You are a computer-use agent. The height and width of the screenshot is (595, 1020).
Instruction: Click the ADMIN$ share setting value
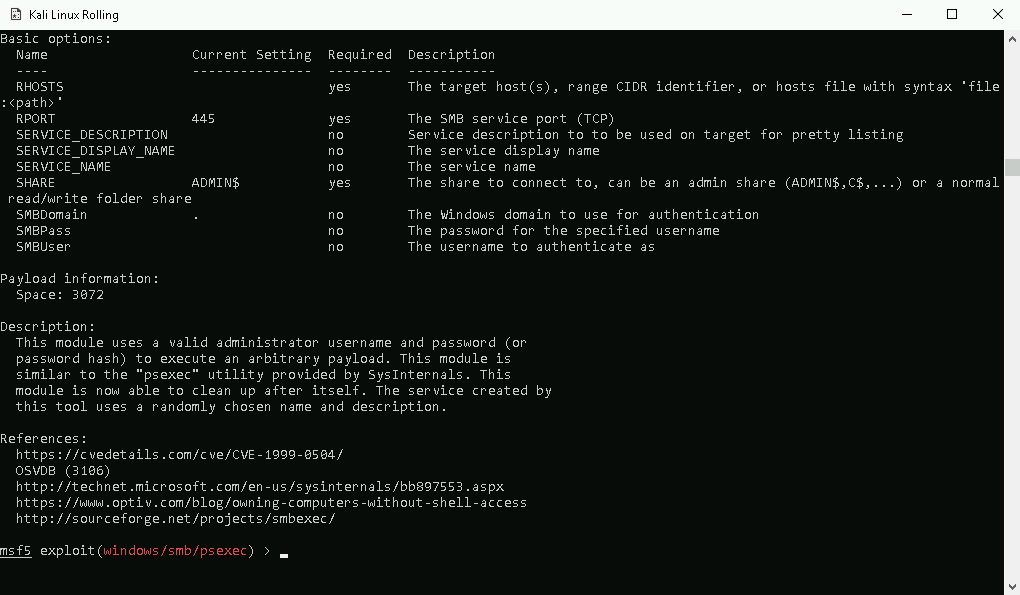pyautogui.click(x=215, y=183)
